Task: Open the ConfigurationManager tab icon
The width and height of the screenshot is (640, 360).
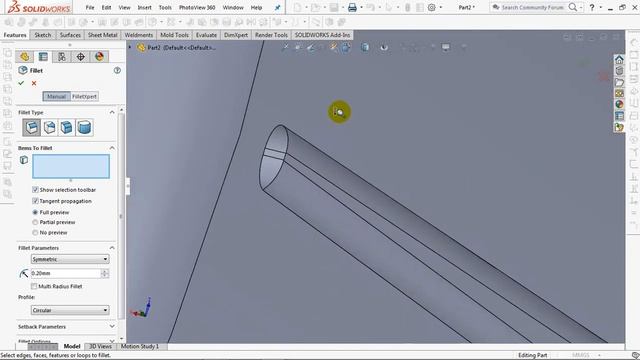Action: click(62, 57)
